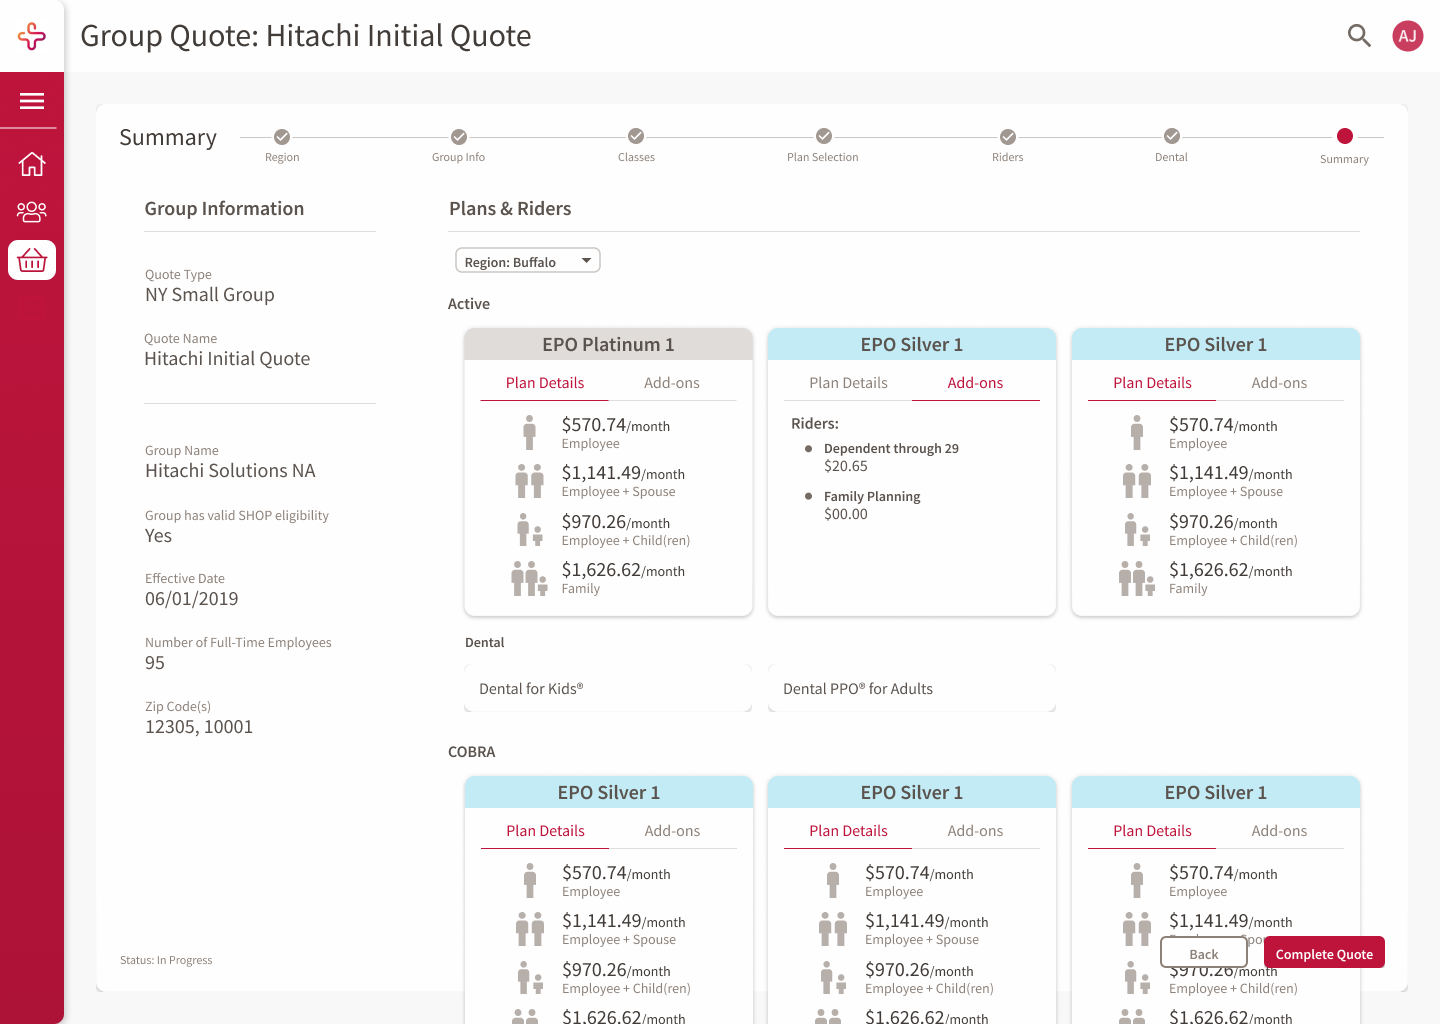Open search with magnifier icon
Image resolution: width=1440 pixels, height=1024 pixels.
1359,36
